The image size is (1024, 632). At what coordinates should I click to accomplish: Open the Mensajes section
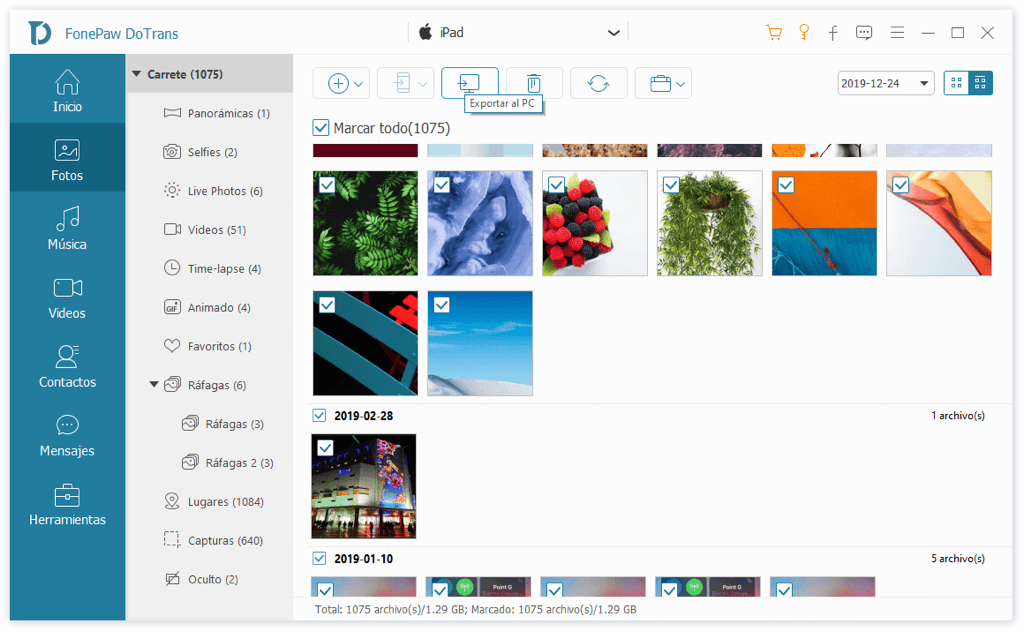(x=67, y=436)
